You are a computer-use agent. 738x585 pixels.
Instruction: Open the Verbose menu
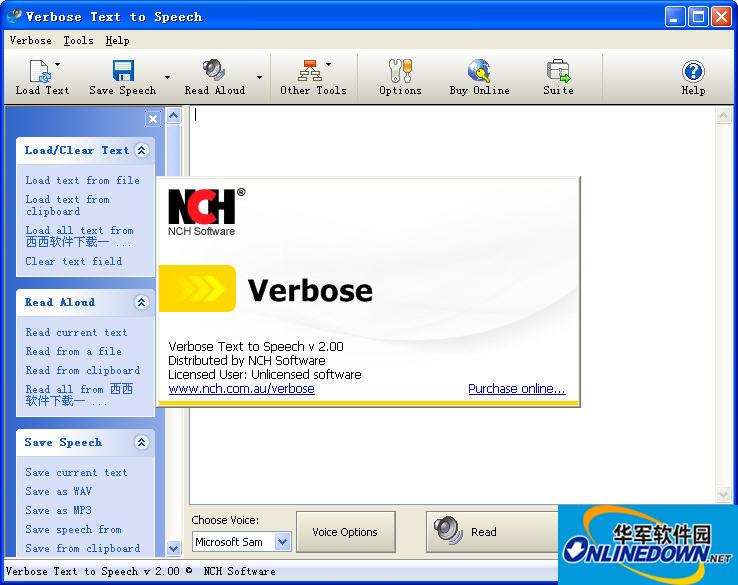point(31,40)
